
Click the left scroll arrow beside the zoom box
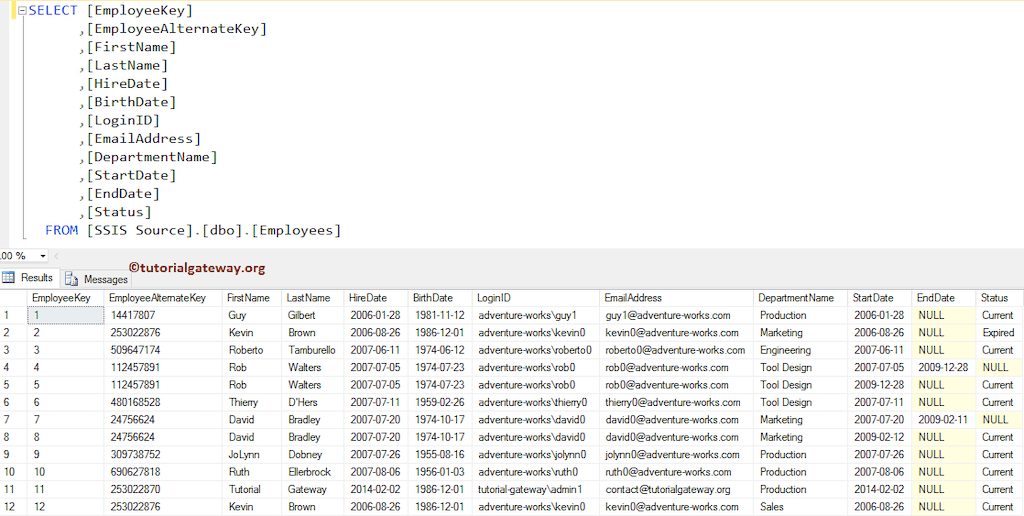point(56,256)
